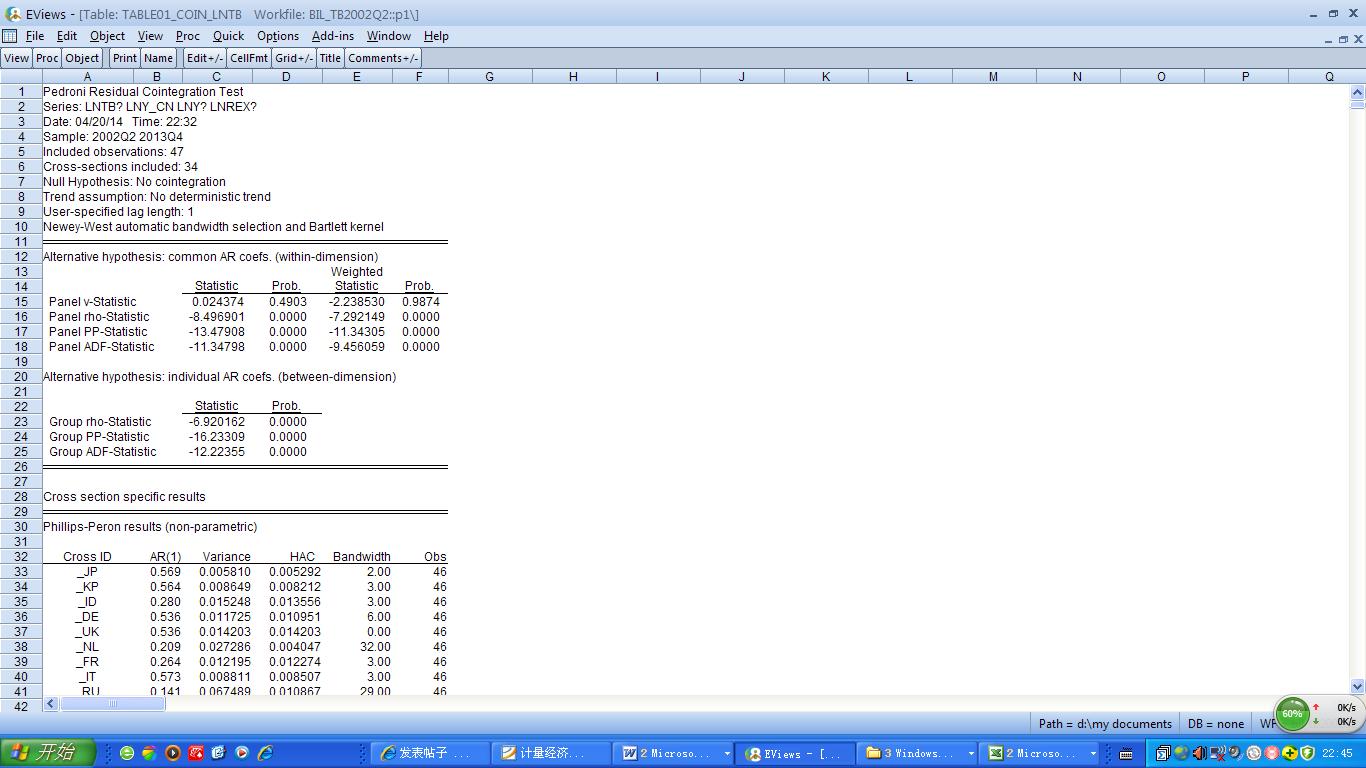Expand the Windows Explorer taskbar group arrow
This screenshot has width=1366, height=768.
(971, 754)
